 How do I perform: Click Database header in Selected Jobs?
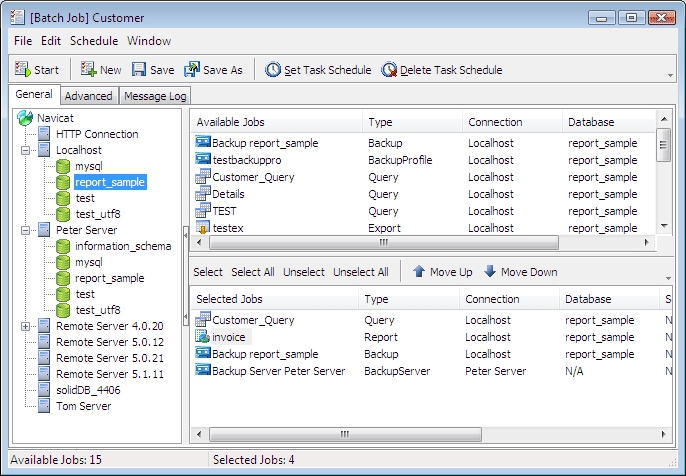609,299
